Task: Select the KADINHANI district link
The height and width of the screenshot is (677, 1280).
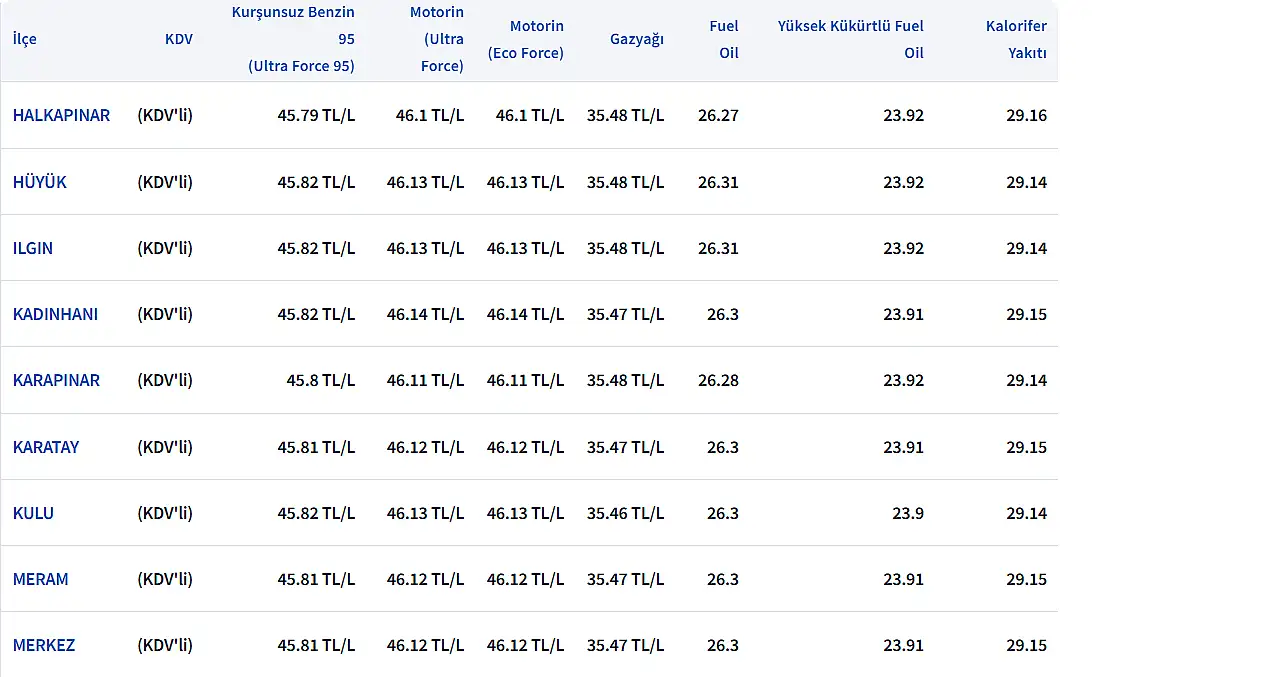Action: [x=55, y=314]
